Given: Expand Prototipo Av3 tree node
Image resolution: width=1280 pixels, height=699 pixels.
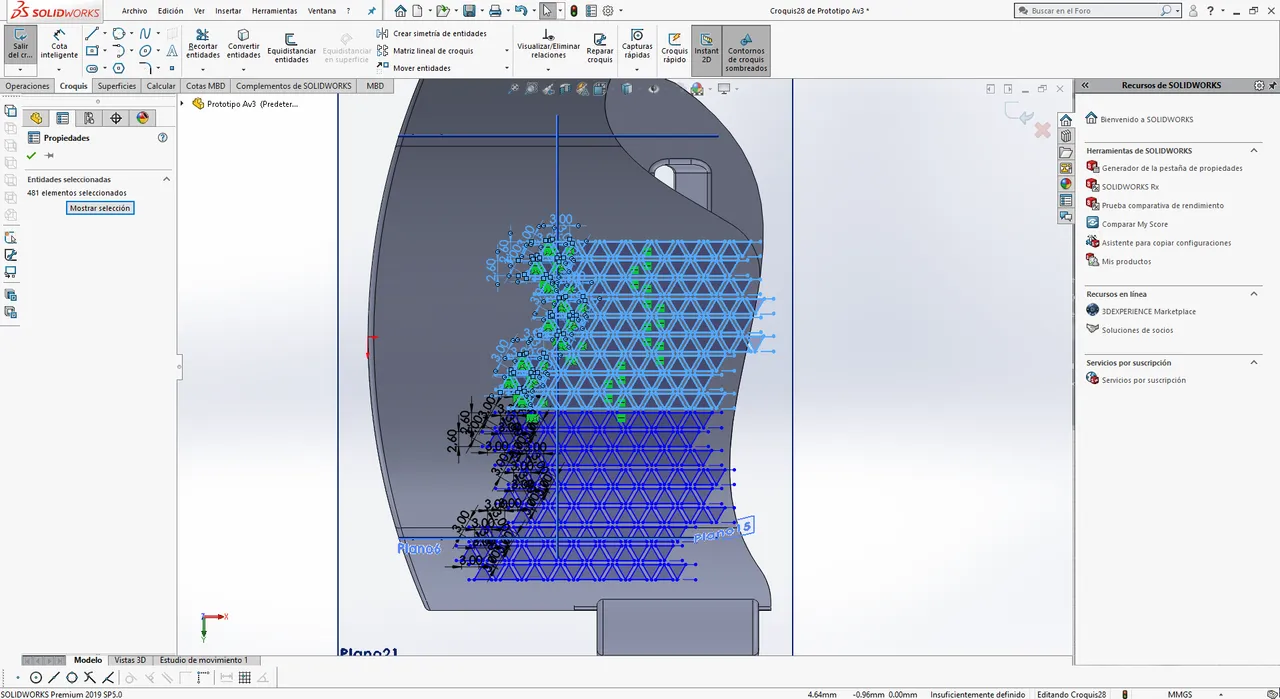Looking at the screenshot, I should click(x=182, y=103).
